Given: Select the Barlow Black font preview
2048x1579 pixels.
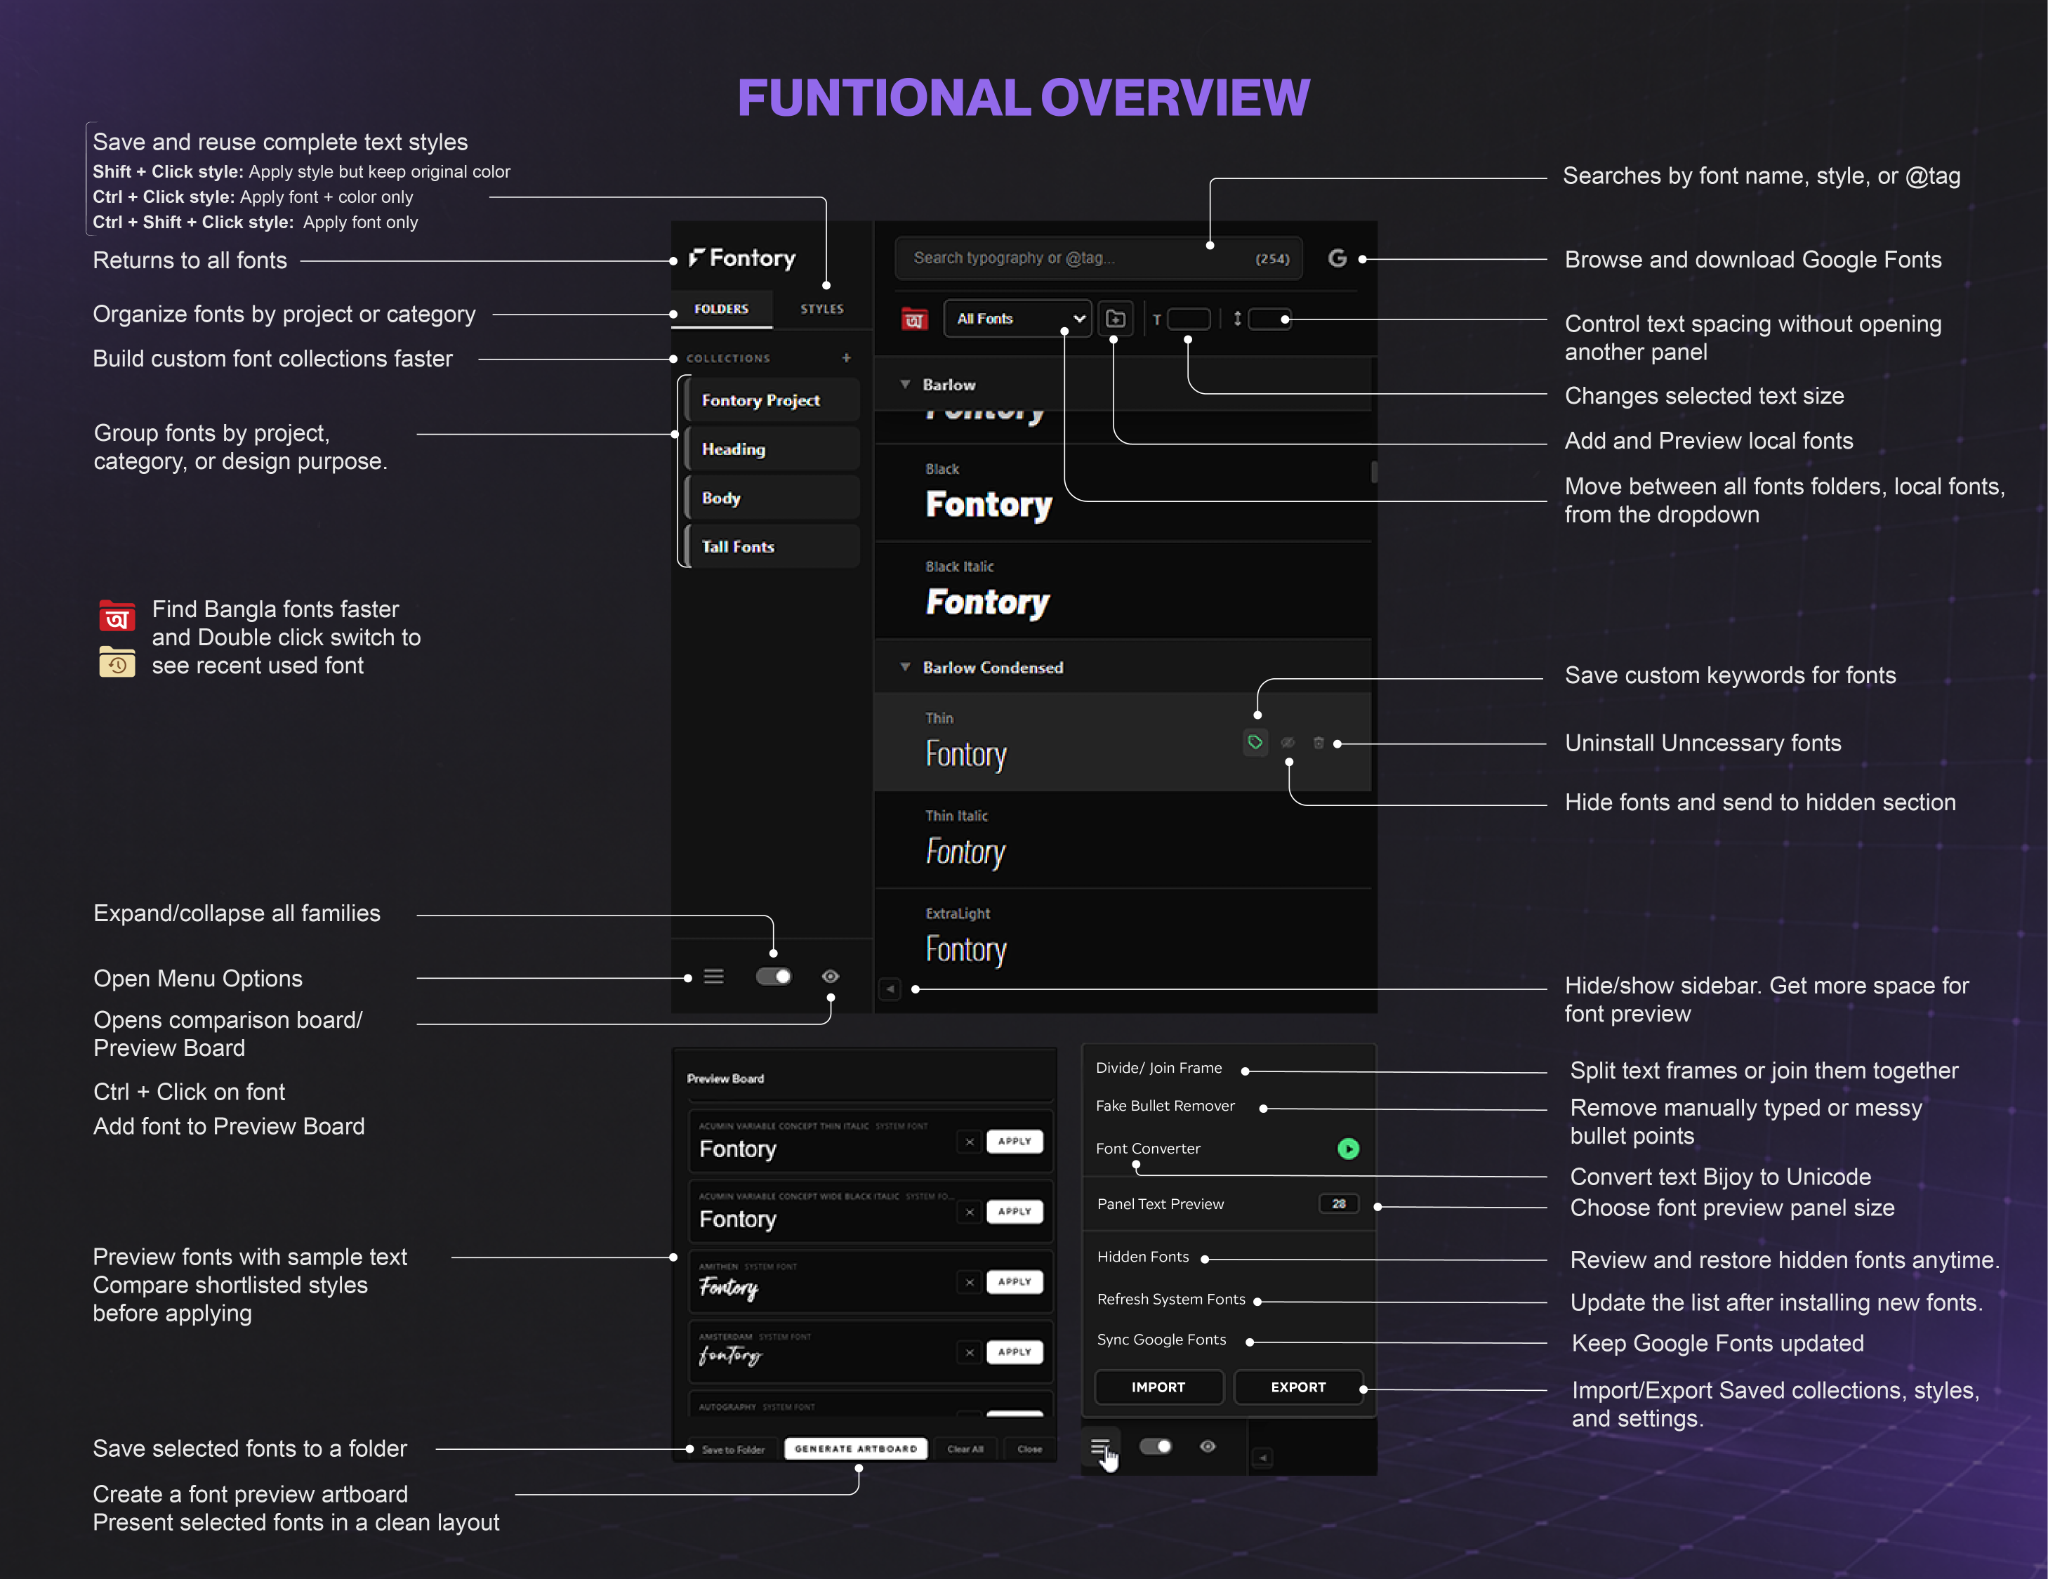Looking at the screenshot, I should 1122,493.
